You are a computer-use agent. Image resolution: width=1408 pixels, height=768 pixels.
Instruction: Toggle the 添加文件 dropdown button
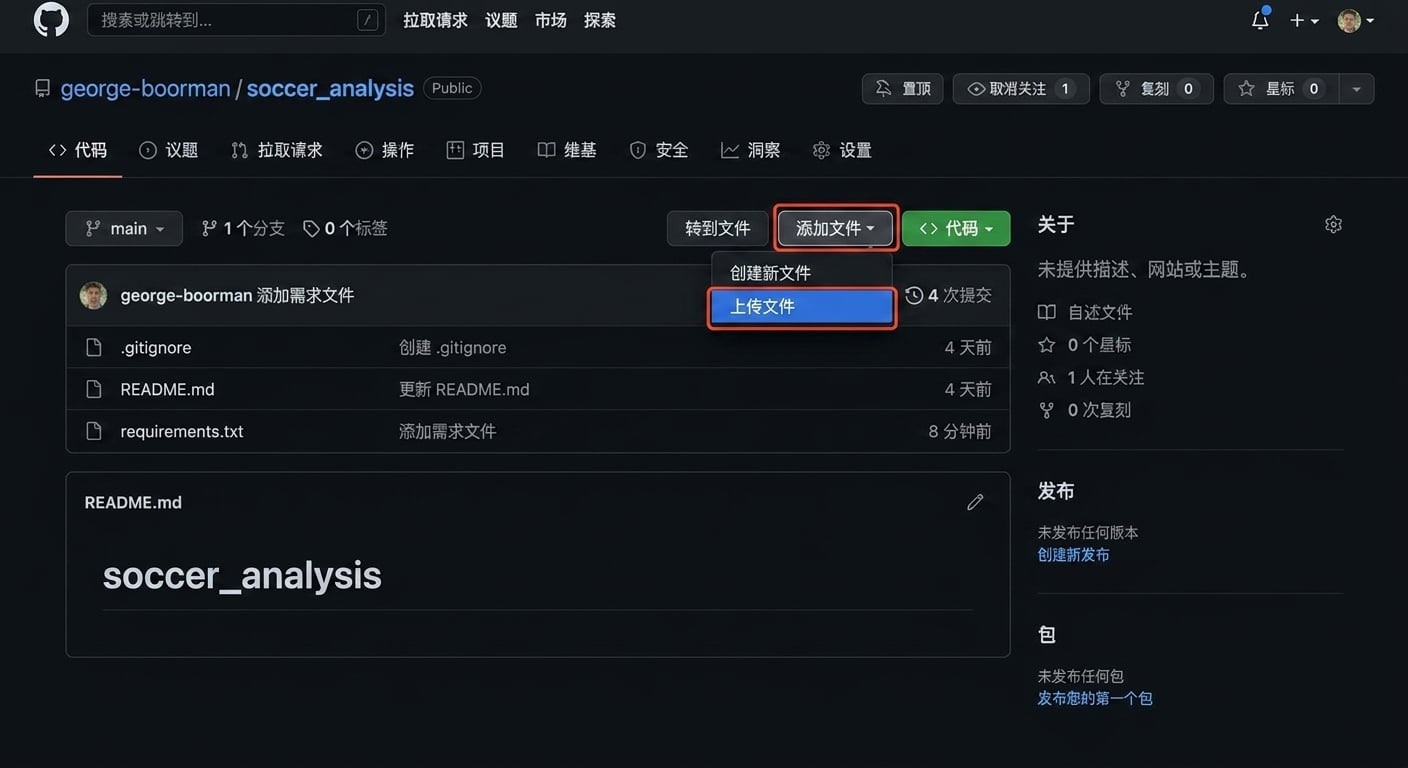835,228
